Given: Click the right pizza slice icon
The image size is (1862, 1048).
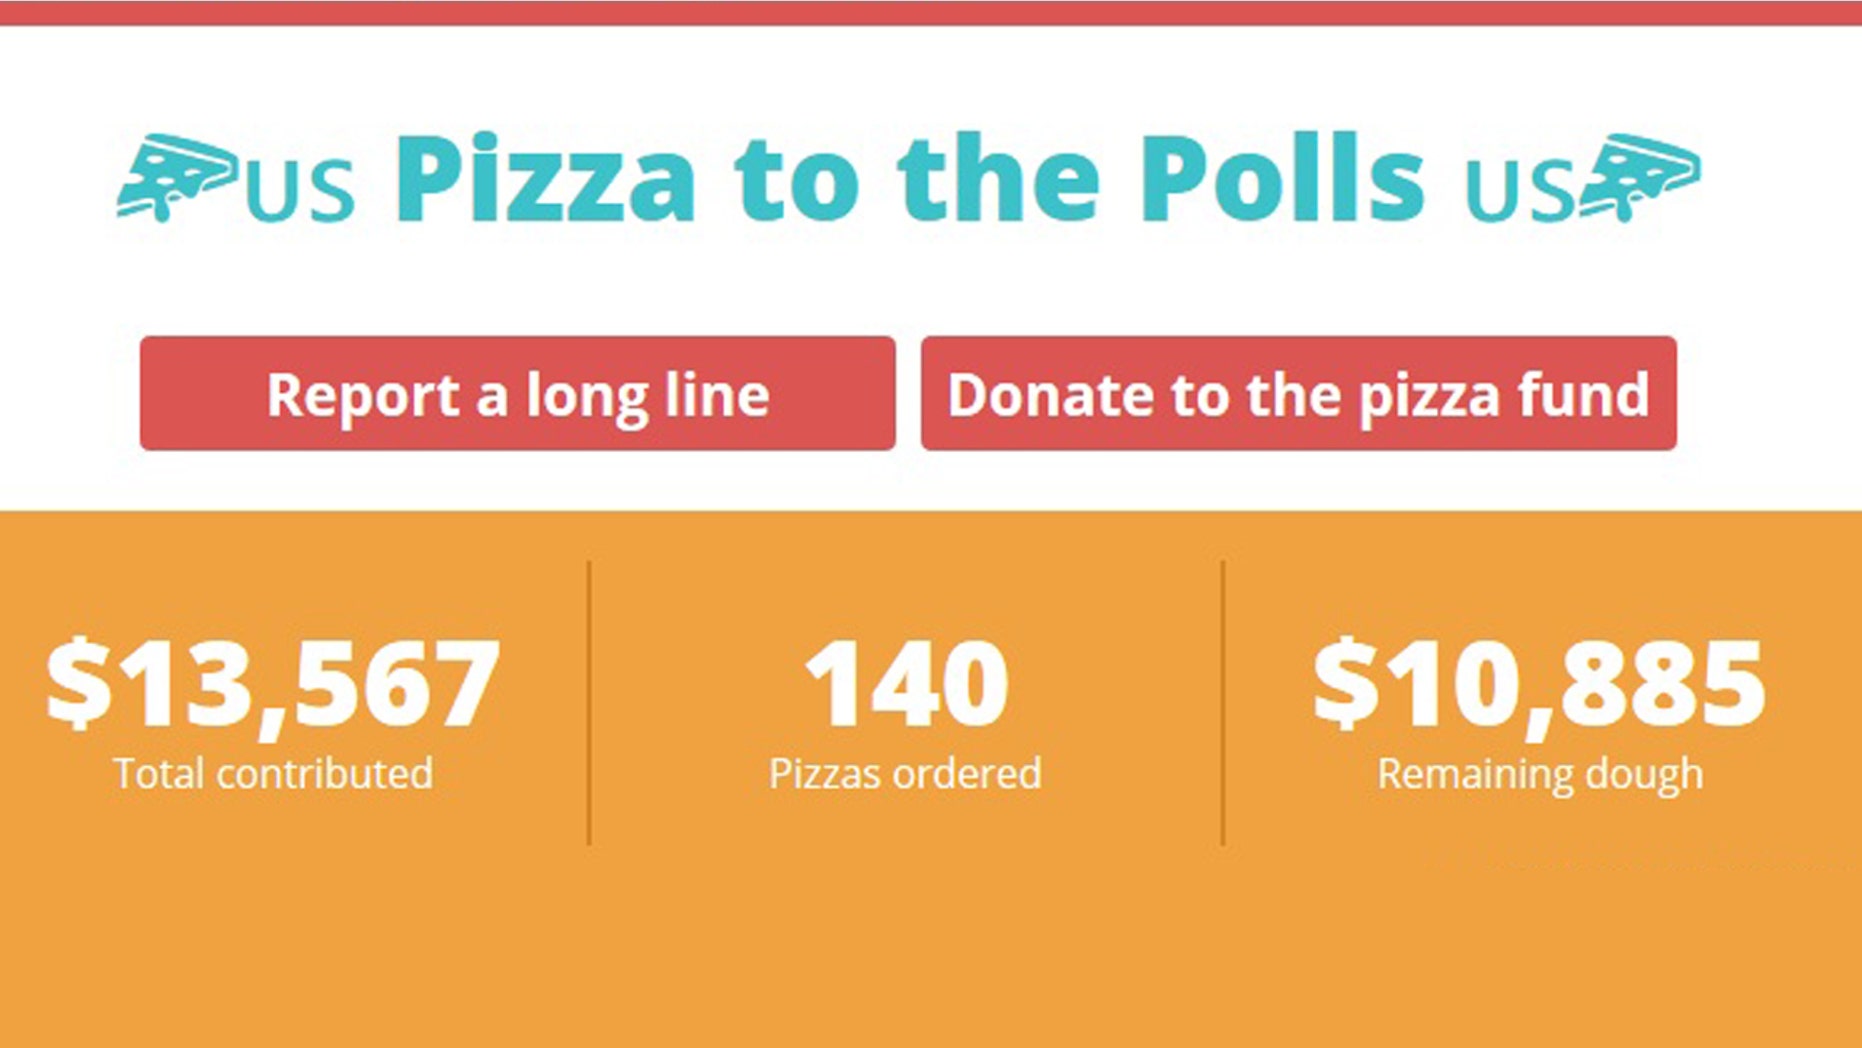Looking at the screenshot, I should 1639,177.
